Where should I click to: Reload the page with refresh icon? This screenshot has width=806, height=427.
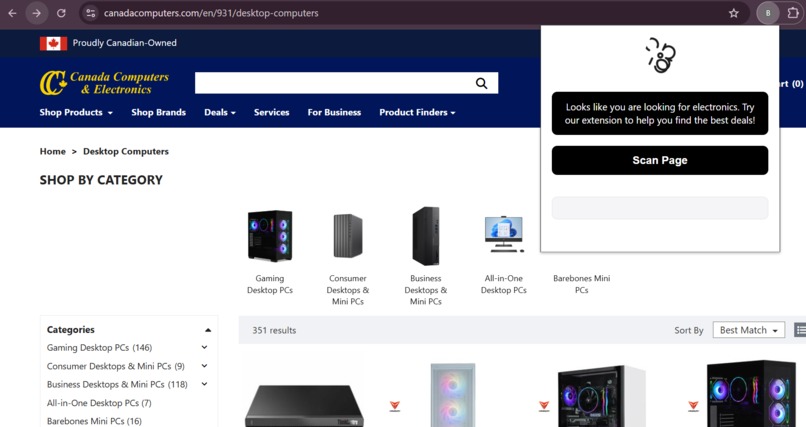(61, 13)
